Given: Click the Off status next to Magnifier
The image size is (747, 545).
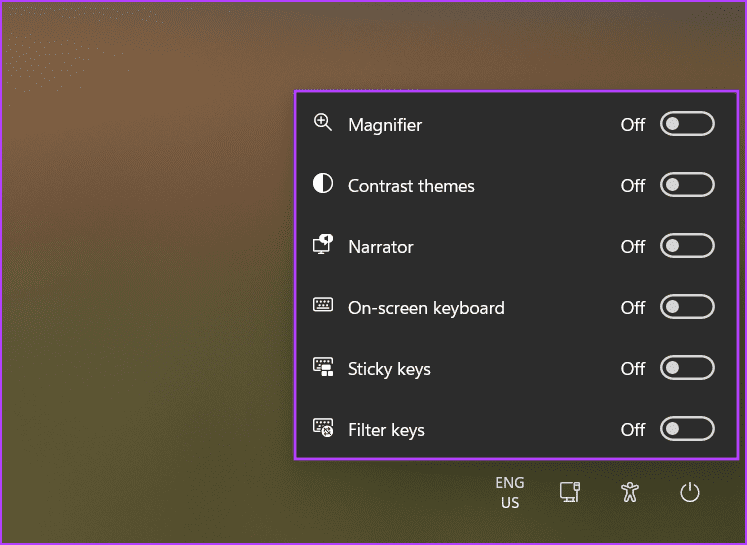Looking at the screenshot, I should (633, 125).
